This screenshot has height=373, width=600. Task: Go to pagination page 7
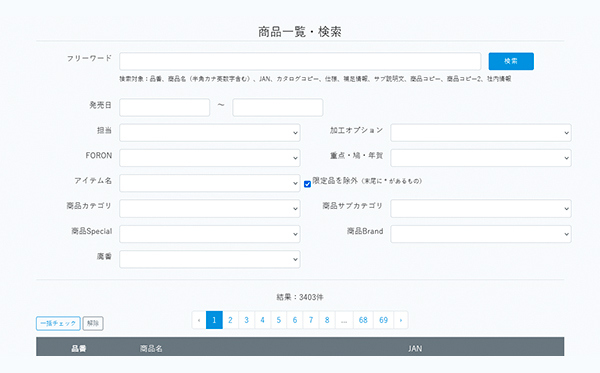(x=311, y=320)
